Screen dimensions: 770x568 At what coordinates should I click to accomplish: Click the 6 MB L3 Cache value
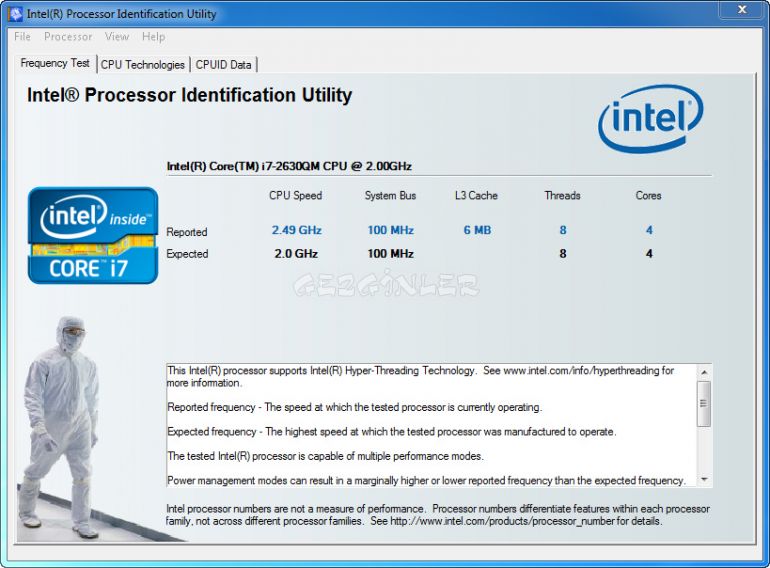477,230
